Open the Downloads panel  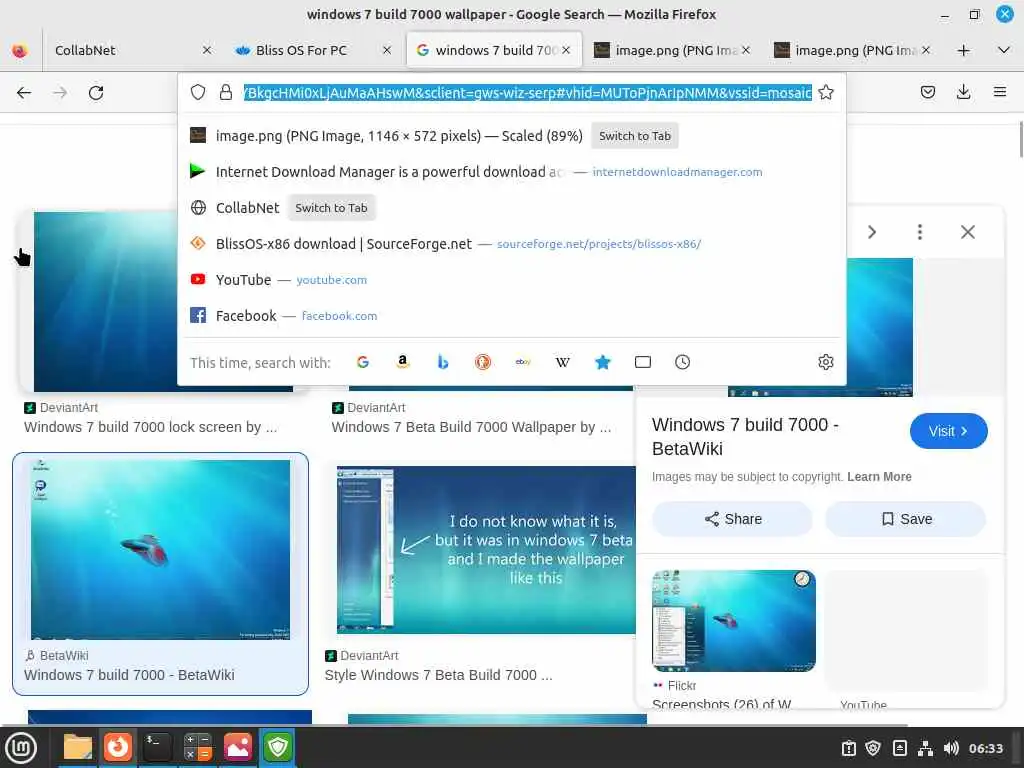(963, 92)
